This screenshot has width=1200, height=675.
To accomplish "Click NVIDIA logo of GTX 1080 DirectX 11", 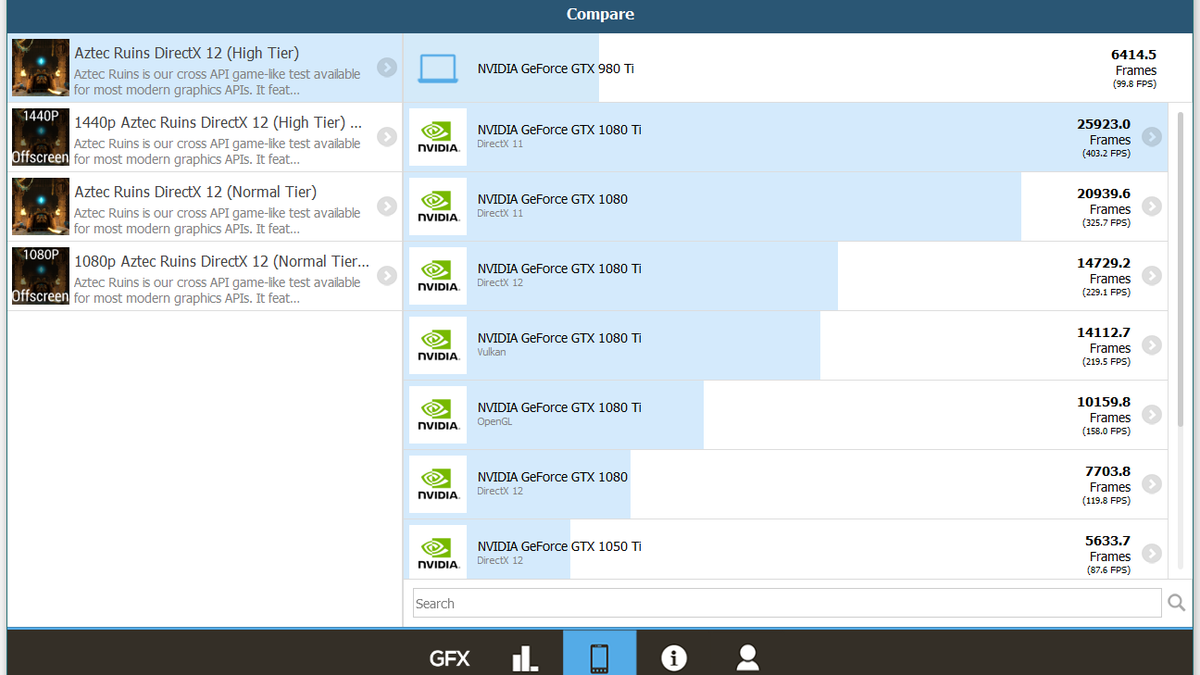I will 438,206.
